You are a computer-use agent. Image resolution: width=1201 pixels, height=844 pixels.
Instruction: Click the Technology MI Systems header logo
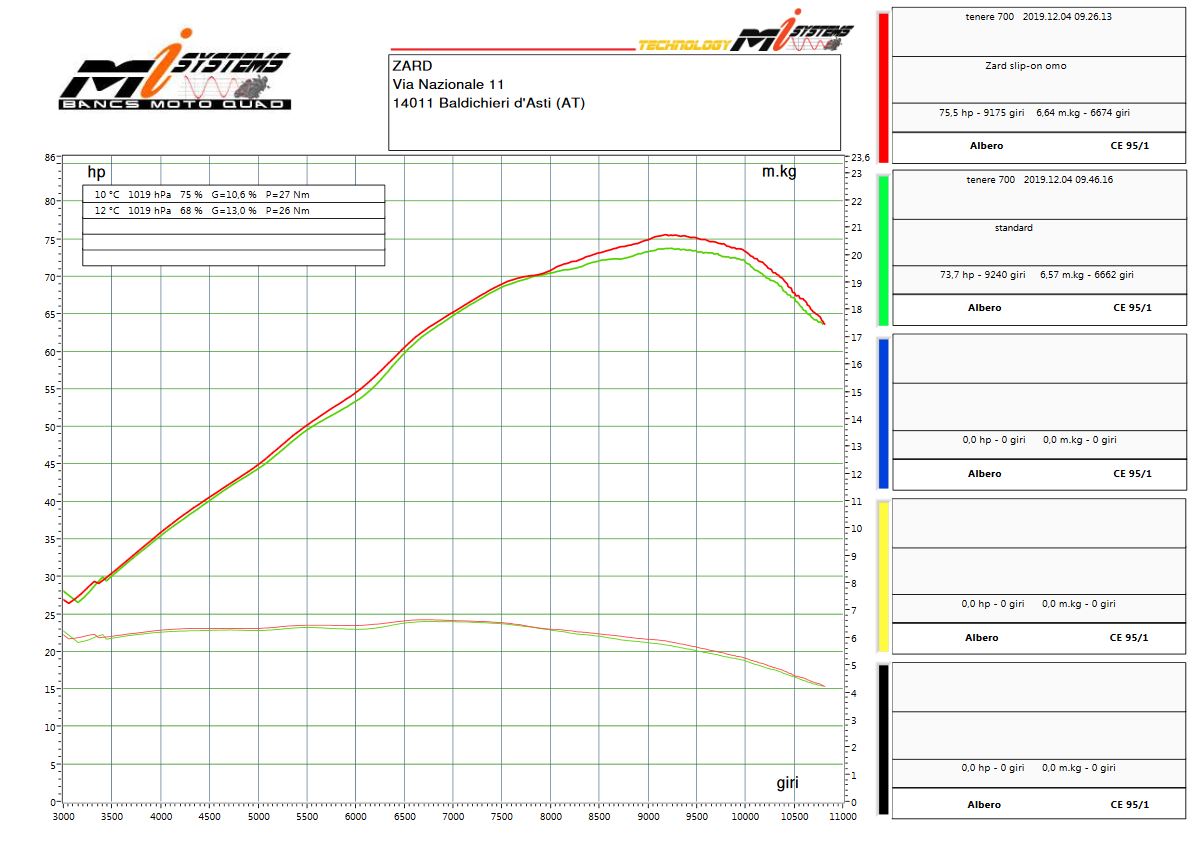click(x=745, y=39)
